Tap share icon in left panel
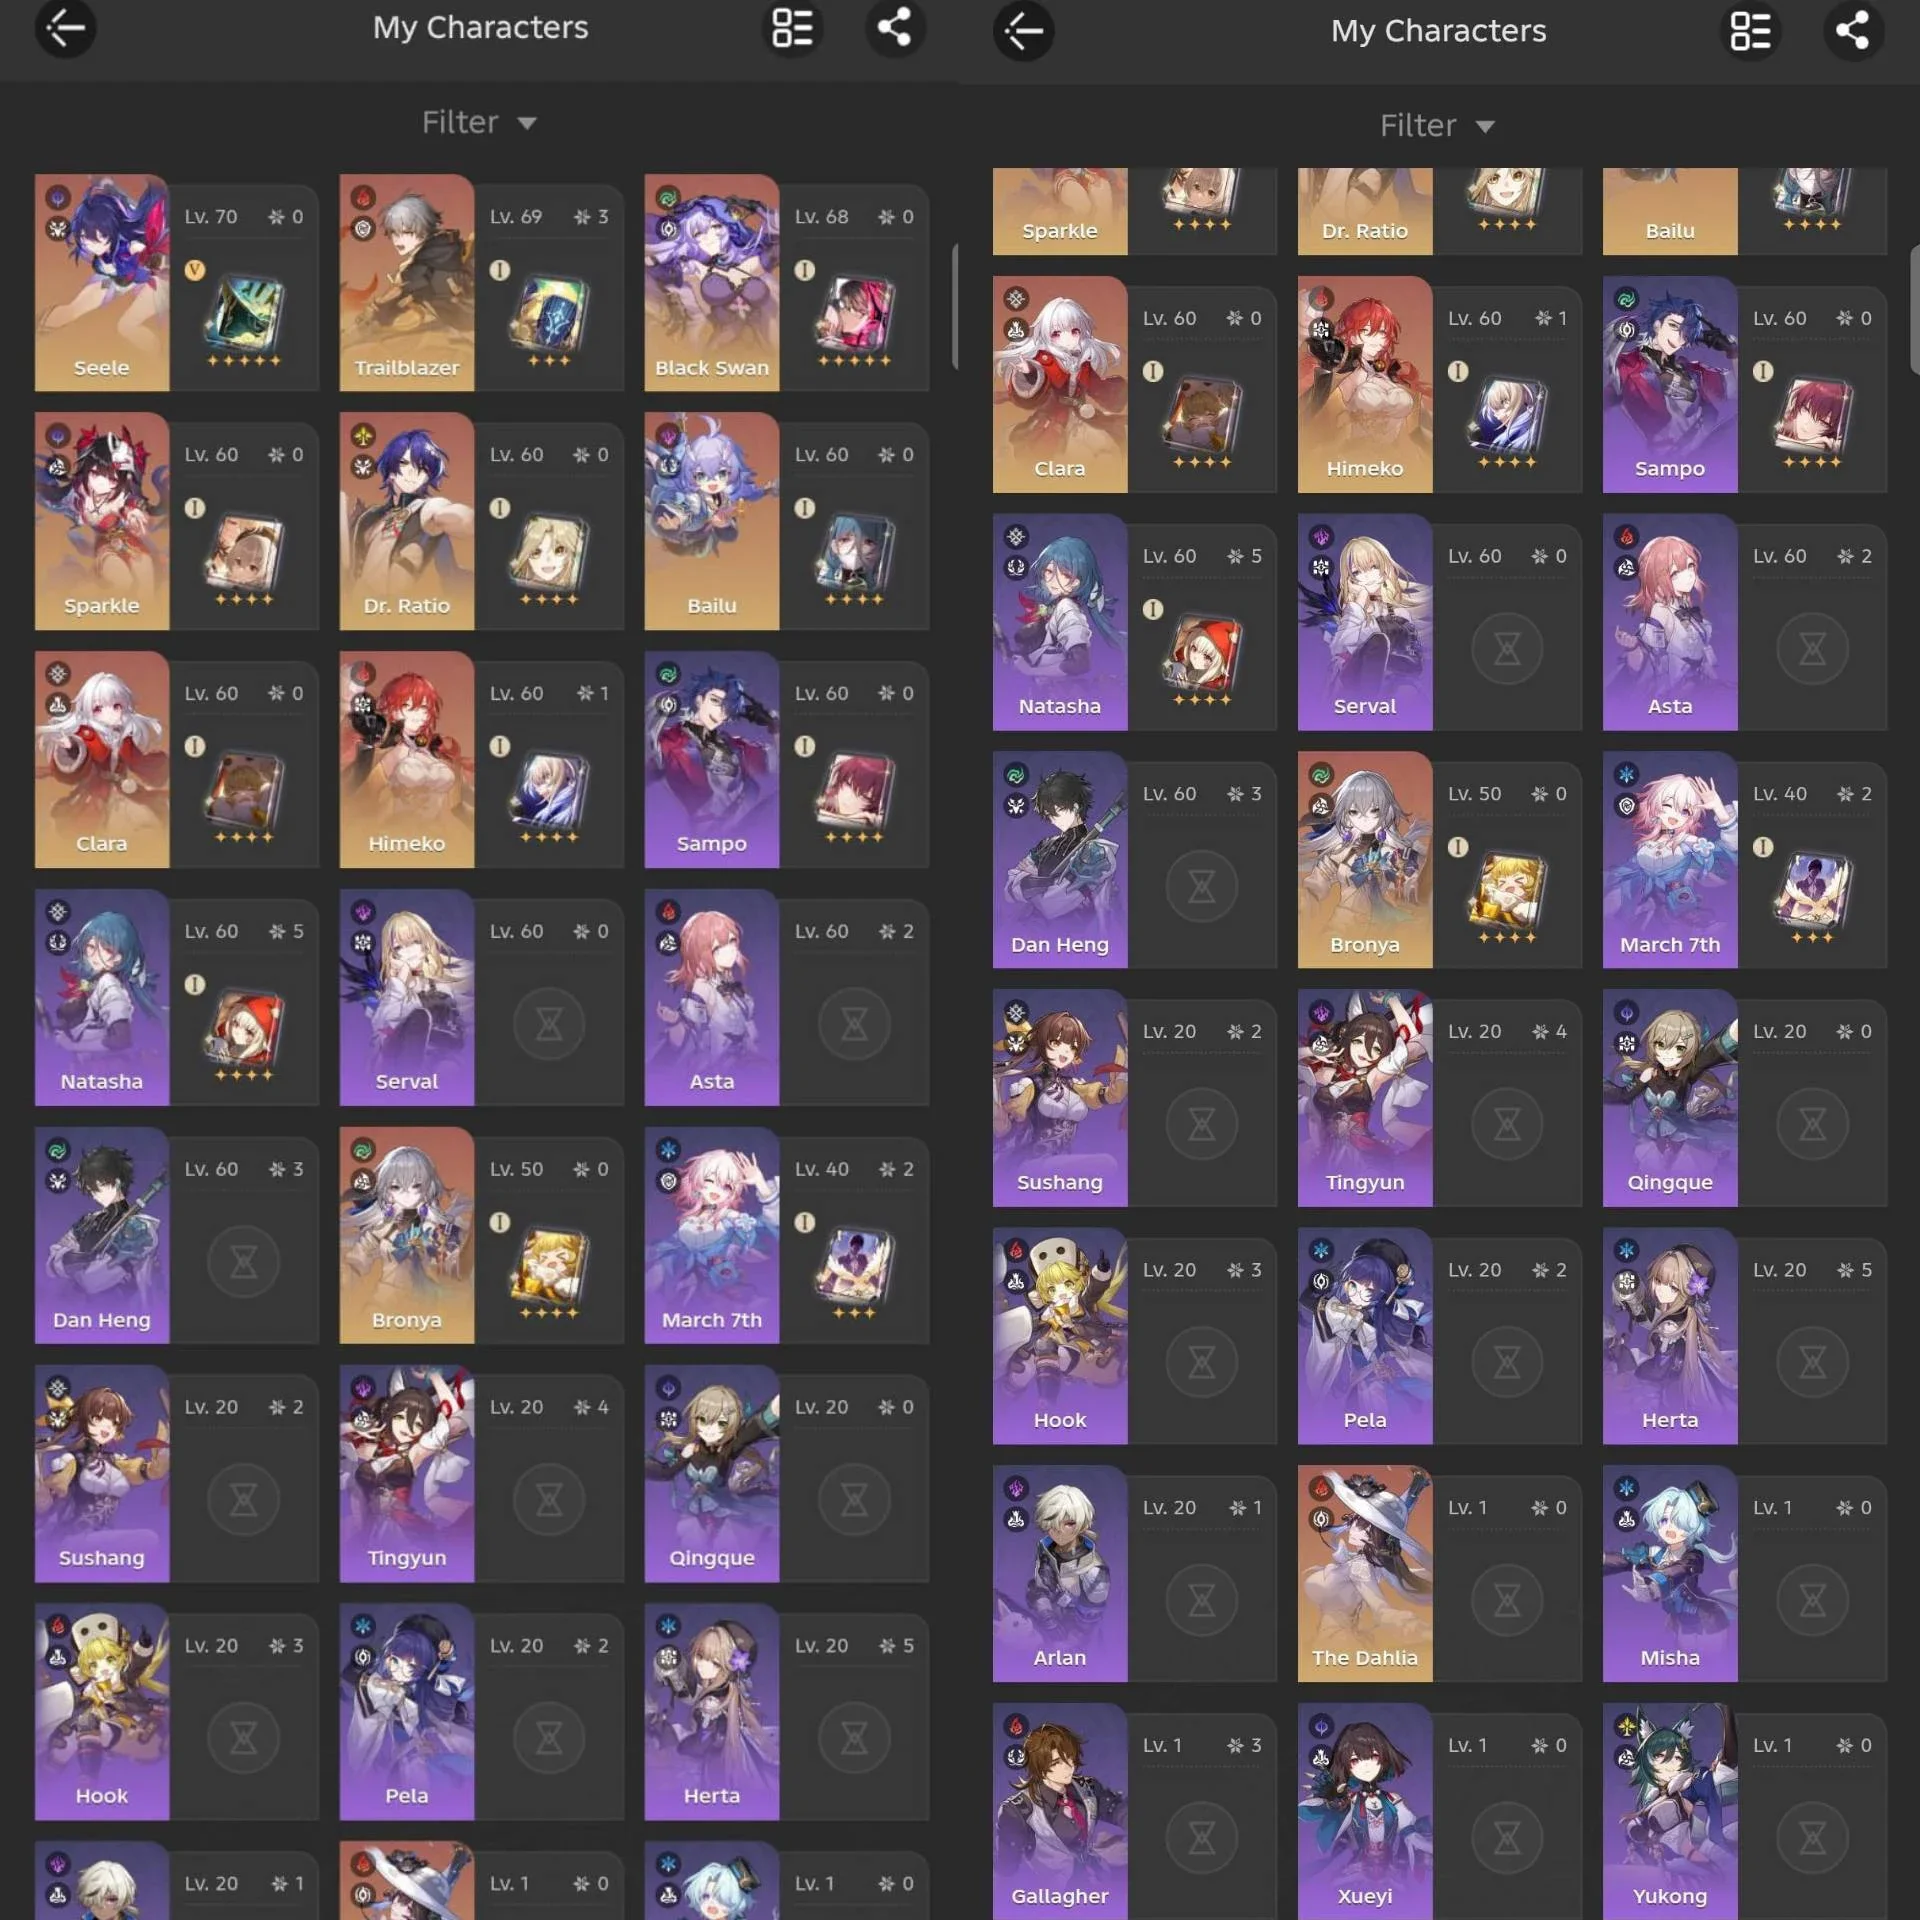1920x1920 pixels. [x=895, y=28]
